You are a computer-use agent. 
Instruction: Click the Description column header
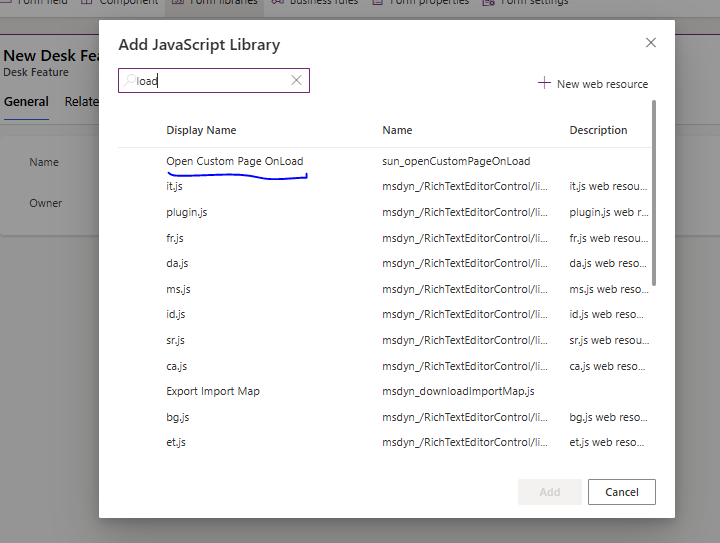tap(598, 130)
